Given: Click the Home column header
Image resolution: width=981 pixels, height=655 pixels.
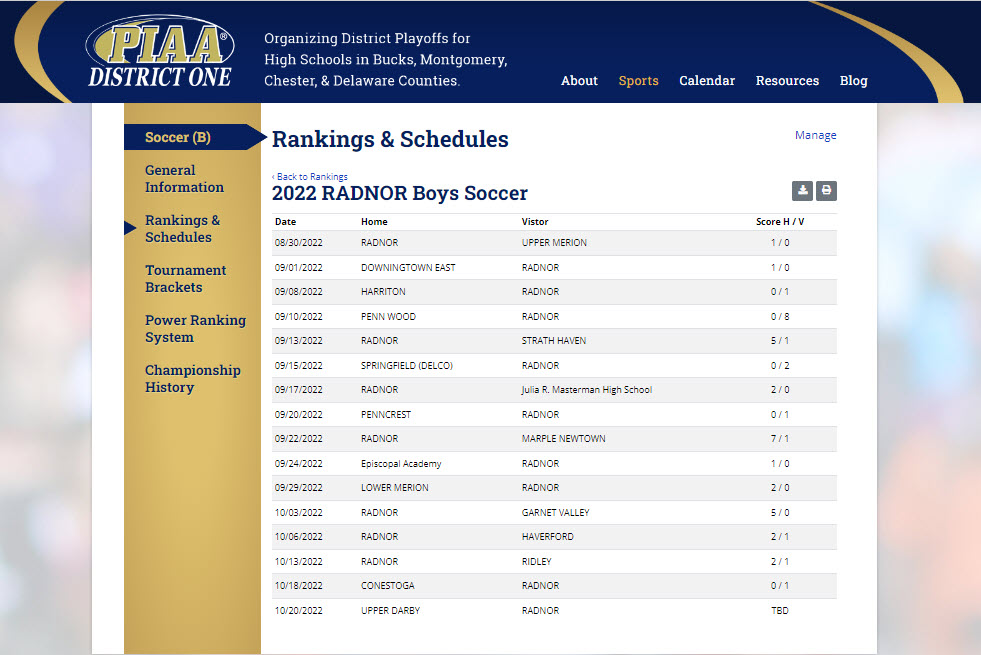Looking at the screenshot, I should 374,221.
